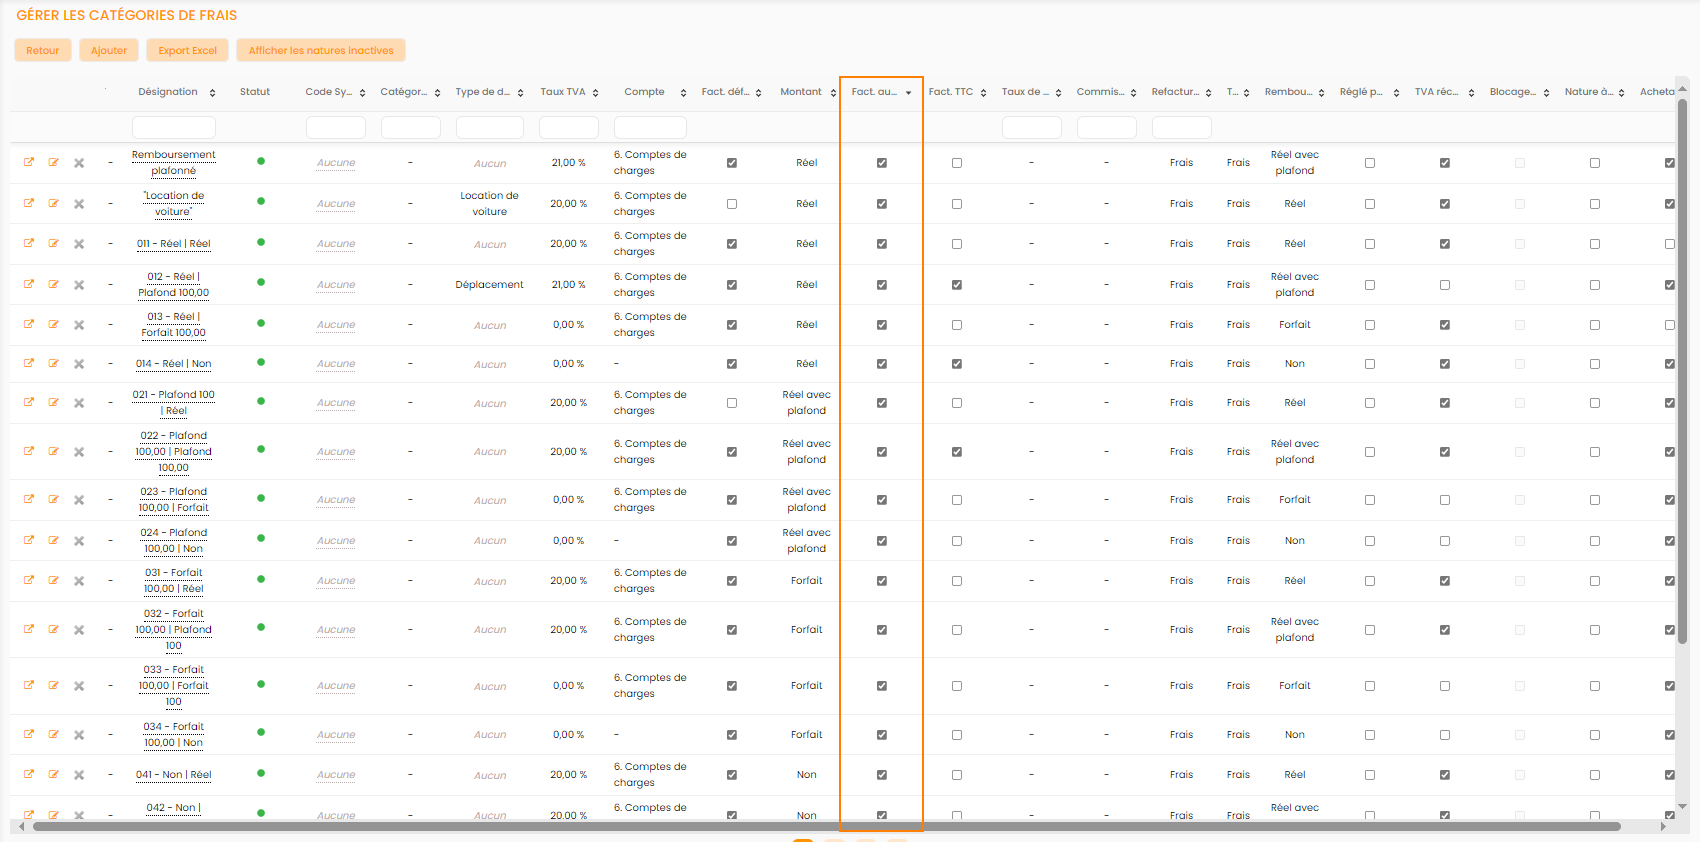Click edit icon for 014 - Réel | Non

(54, 364)
